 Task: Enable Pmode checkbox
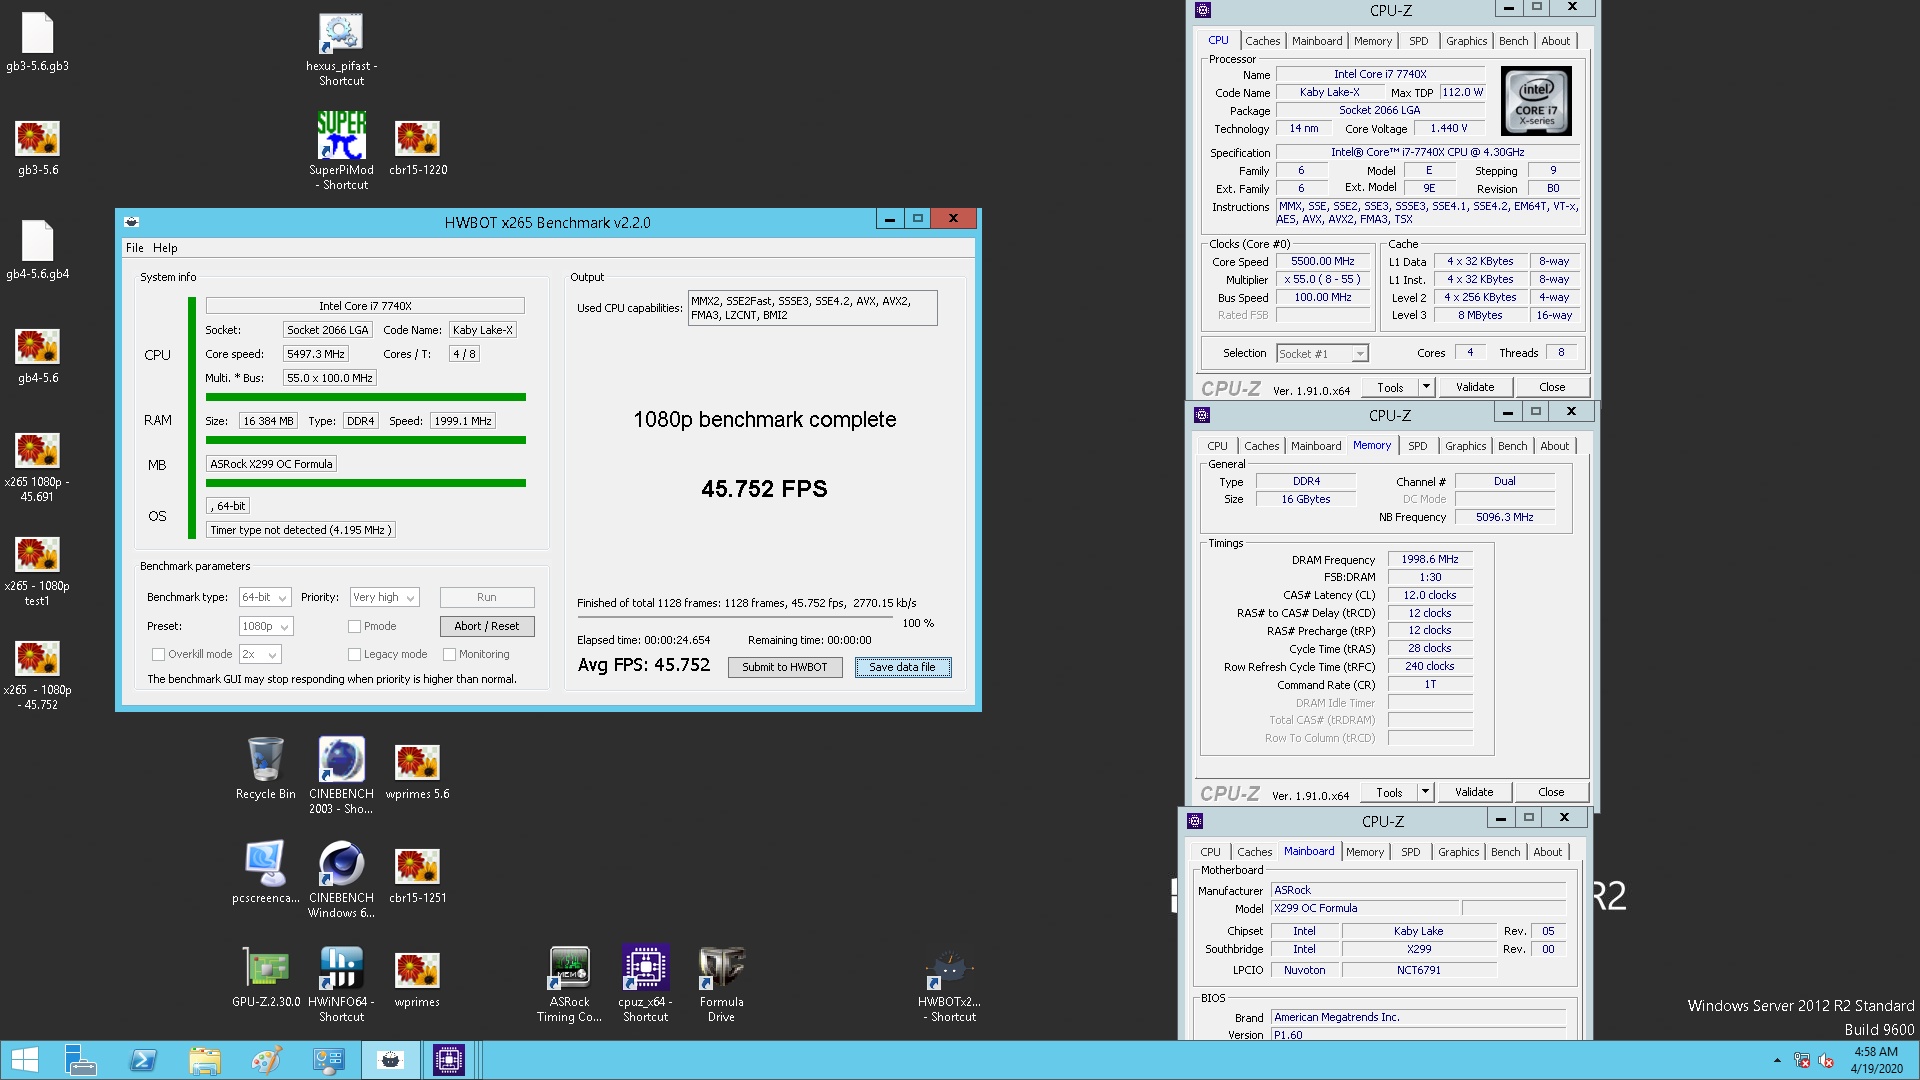pyautogui.click(x=354, y=626)
